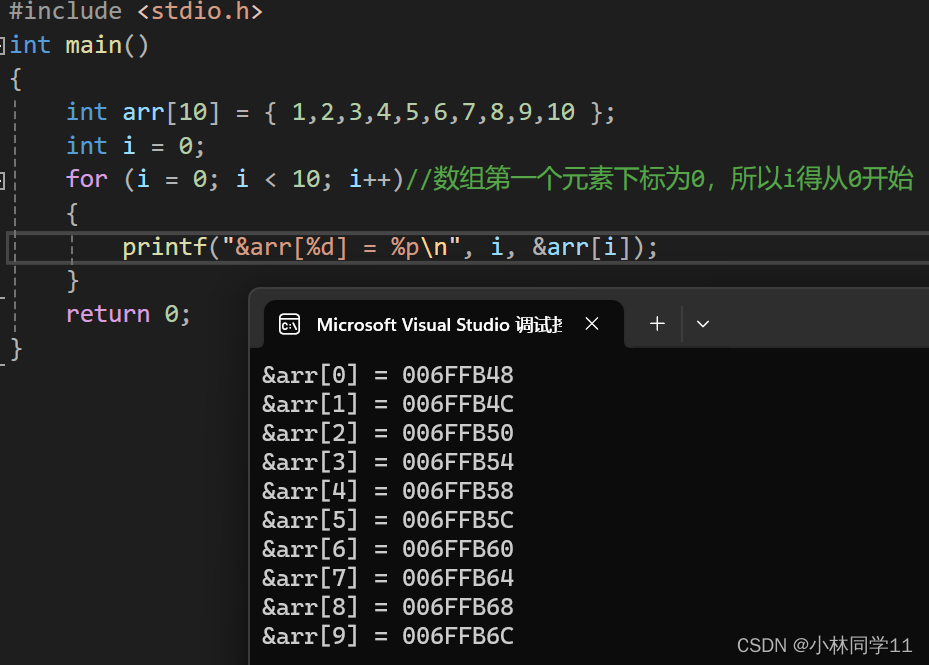Click the int i = 0; declaration

tap(135, 146)
